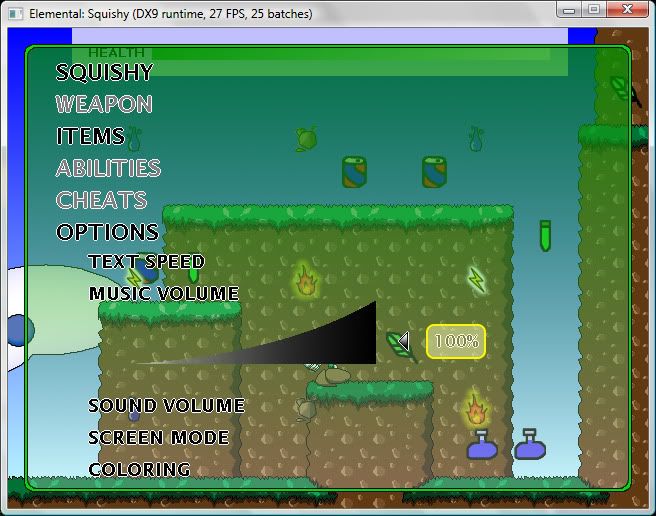Screen dimensions: 656x516
Task: Maximize the Elemental: Squishy window
Action: (594, 9)
